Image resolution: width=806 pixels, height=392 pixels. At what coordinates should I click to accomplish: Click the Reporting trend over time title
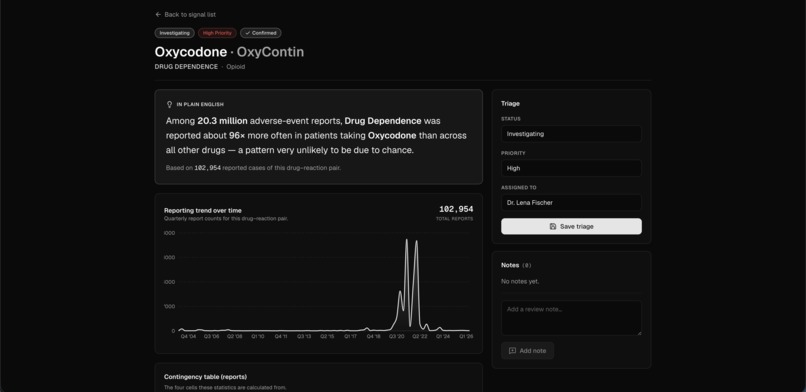point(203,210)
